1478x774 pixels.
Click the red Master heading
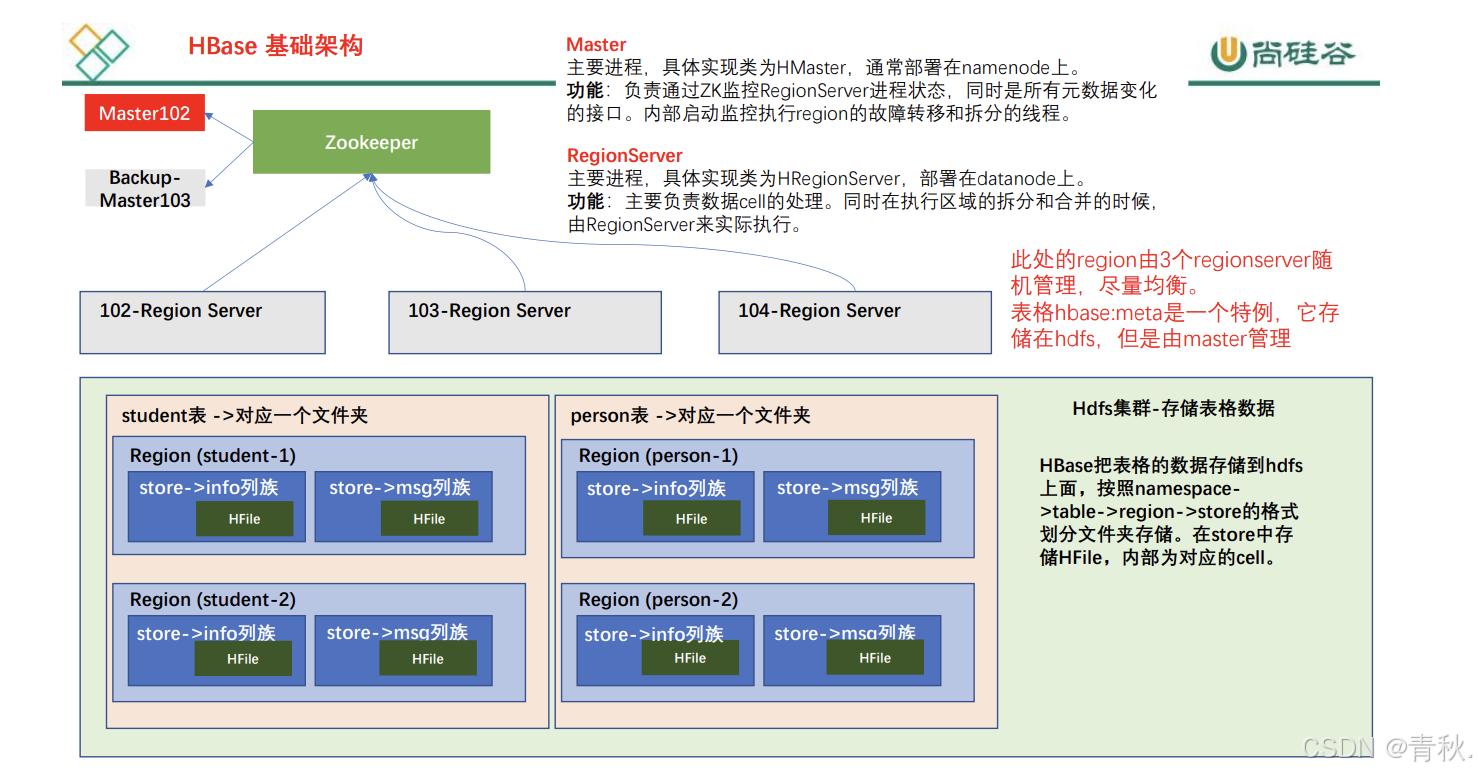596,45
